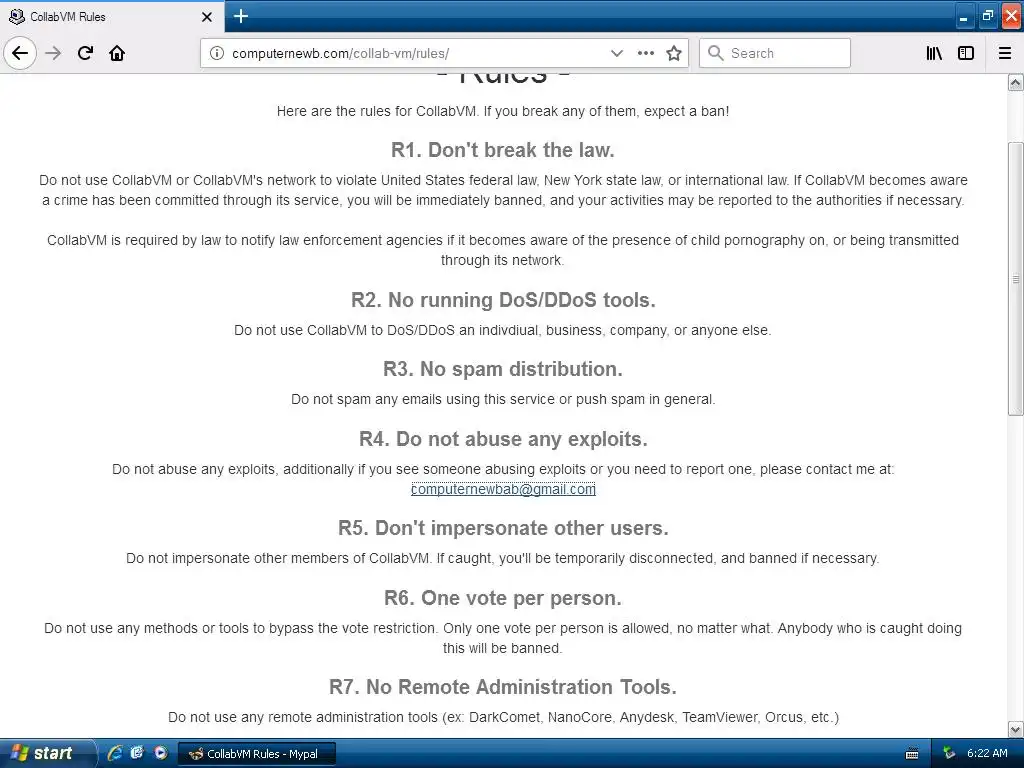
Task: Open the browser home page
Action: pyautogui.click(x=117, y=53)
